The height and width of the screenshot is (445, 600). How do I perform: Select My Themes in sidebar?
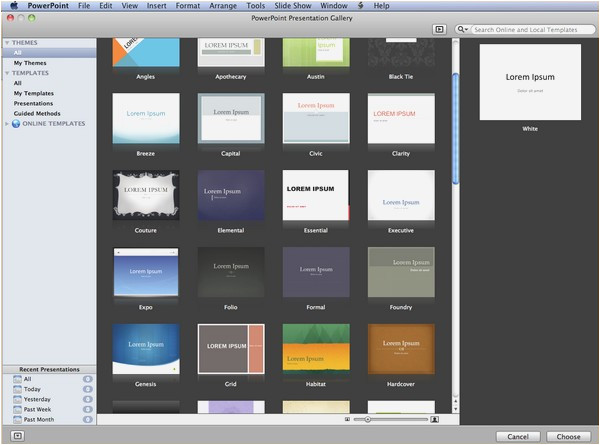tap(49, 63)
